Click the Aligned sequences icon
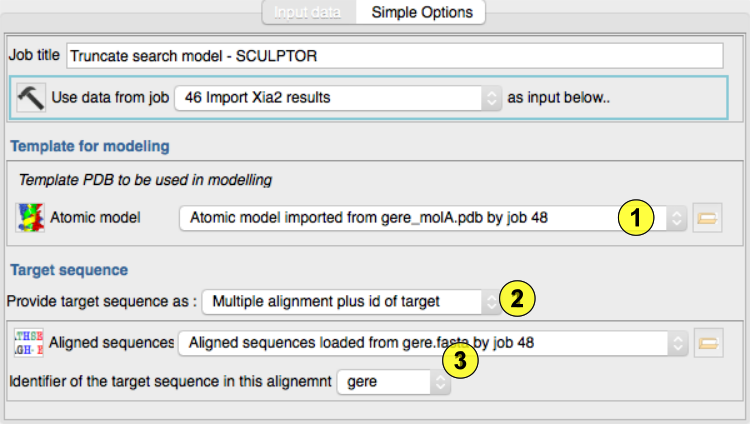 (x=29, y=342)
